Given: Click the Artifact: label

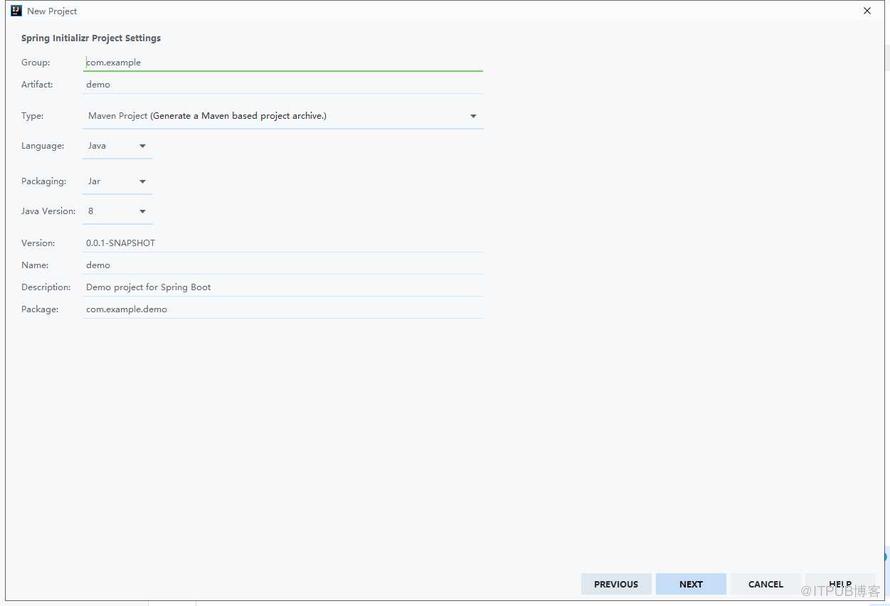Looking at the screenshot, I should (37, 85).
